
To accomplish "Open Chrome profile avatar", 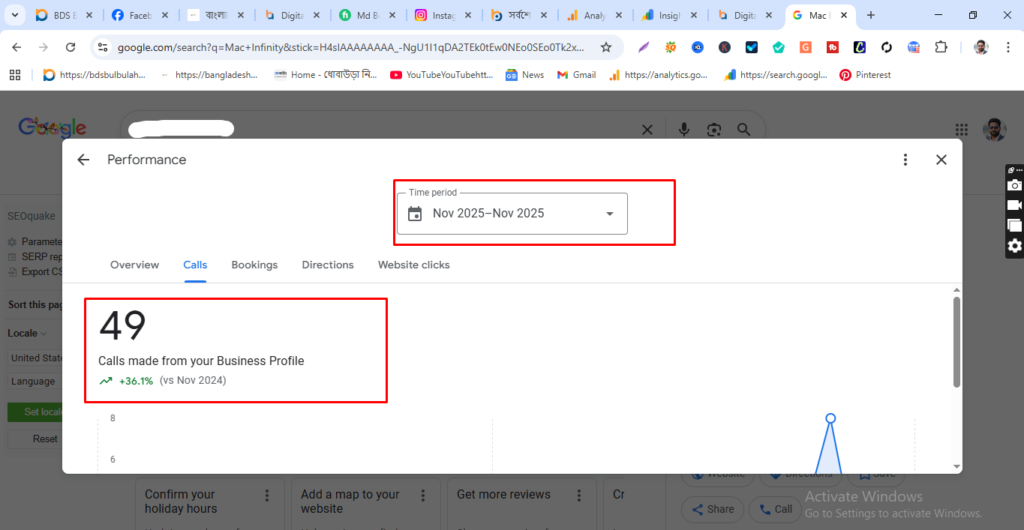I will click(x=981, y=47).
